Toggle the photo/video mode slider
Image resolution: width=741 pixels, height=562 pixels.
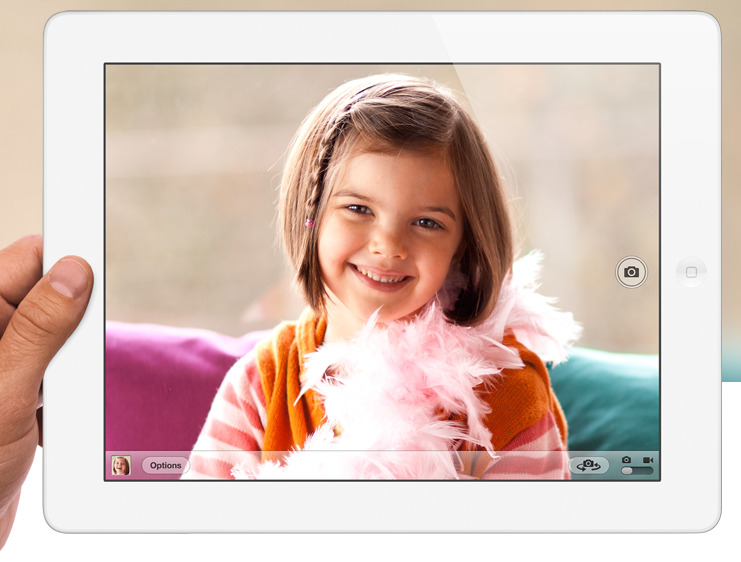(x=637, y=470)
